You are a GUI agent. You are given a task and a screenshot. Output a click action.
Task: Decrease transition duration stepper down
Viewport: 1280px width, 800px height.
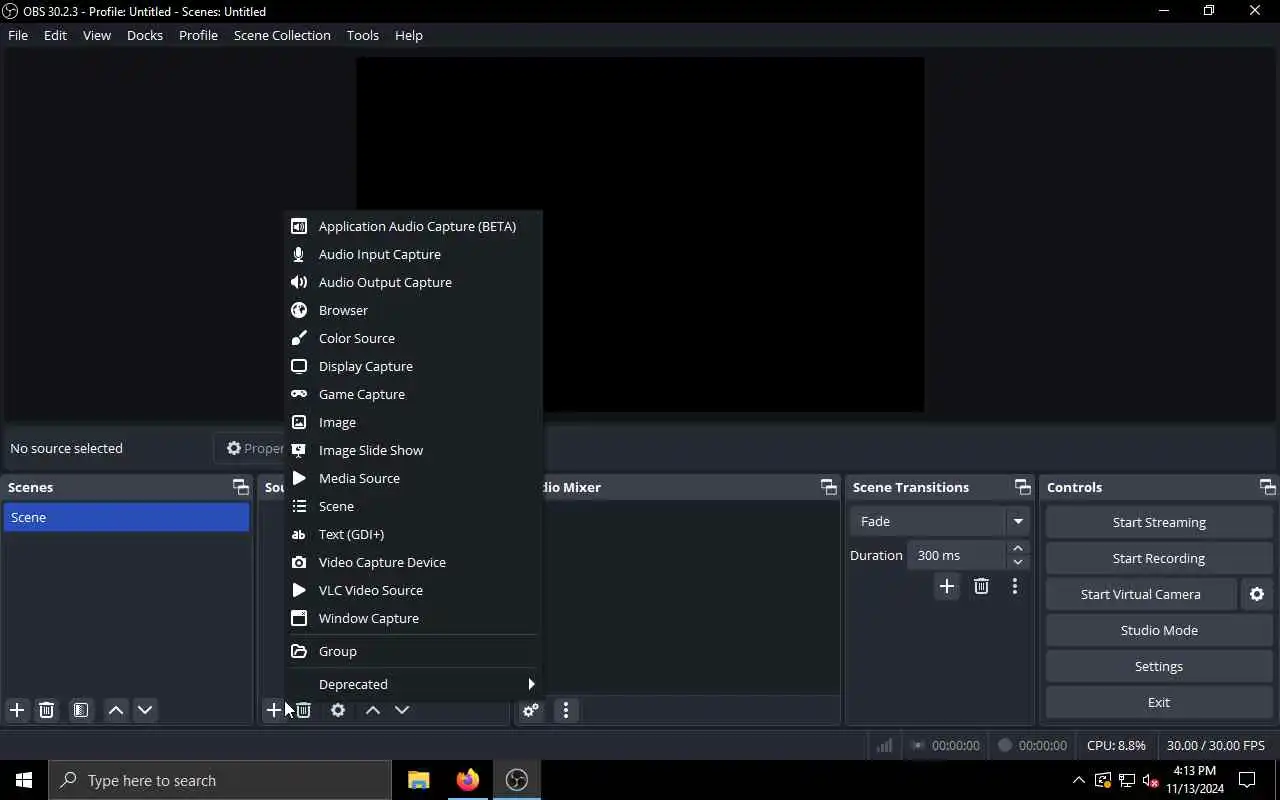tap(1018, 562)
